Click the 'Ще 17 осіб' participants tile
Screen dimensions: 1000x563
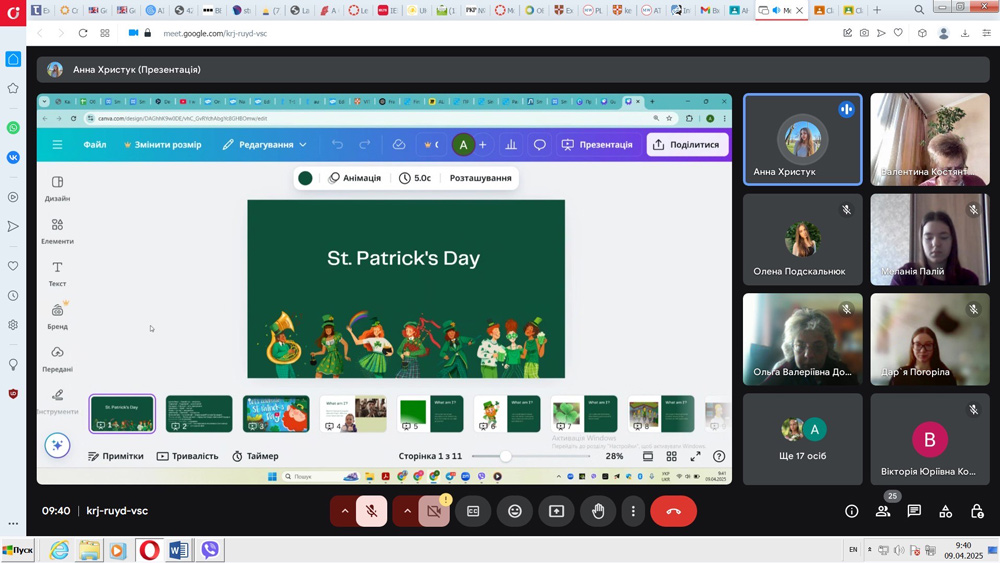802,438
